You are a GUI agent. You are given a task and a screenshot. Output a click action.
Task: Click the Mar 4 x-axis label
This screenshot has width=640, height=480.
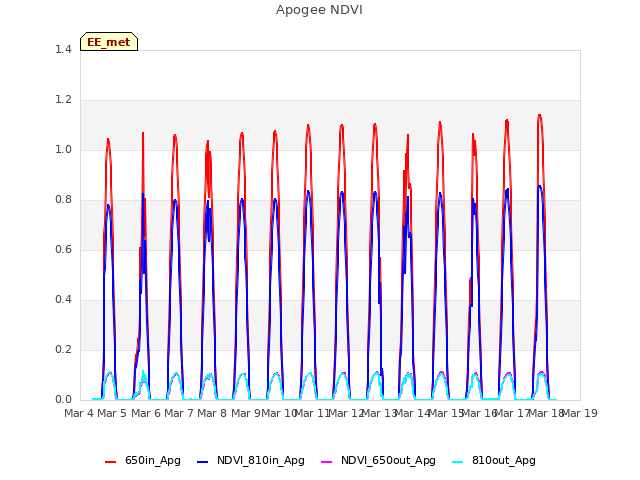point(79,413)
